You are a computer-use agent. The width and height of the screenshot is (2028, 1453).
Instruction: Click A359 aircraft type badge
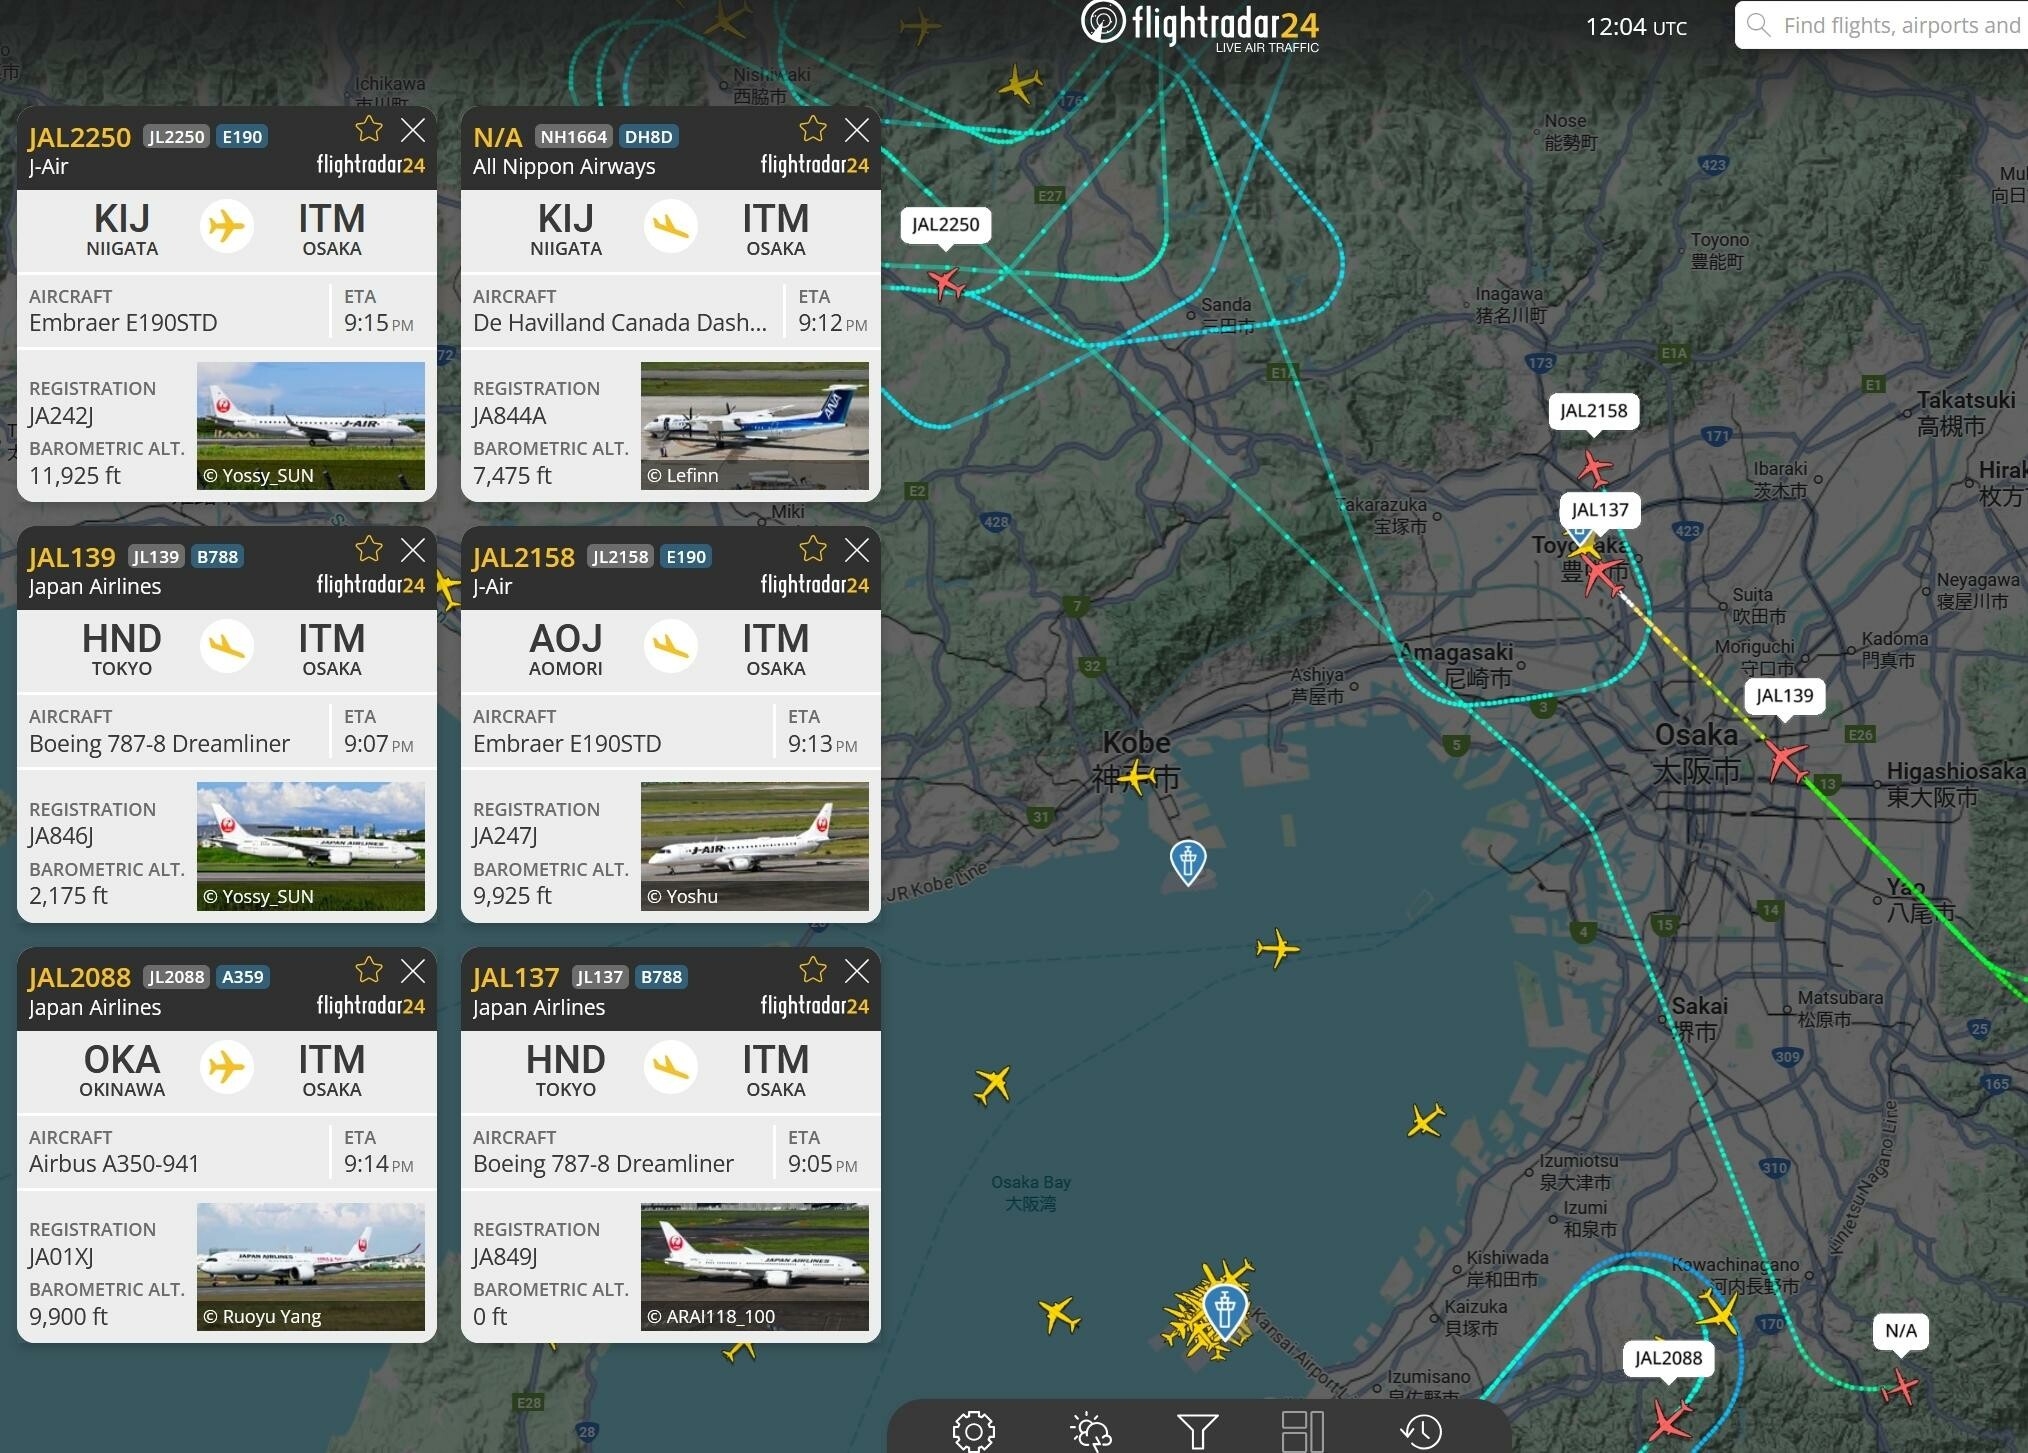point(242,977)
